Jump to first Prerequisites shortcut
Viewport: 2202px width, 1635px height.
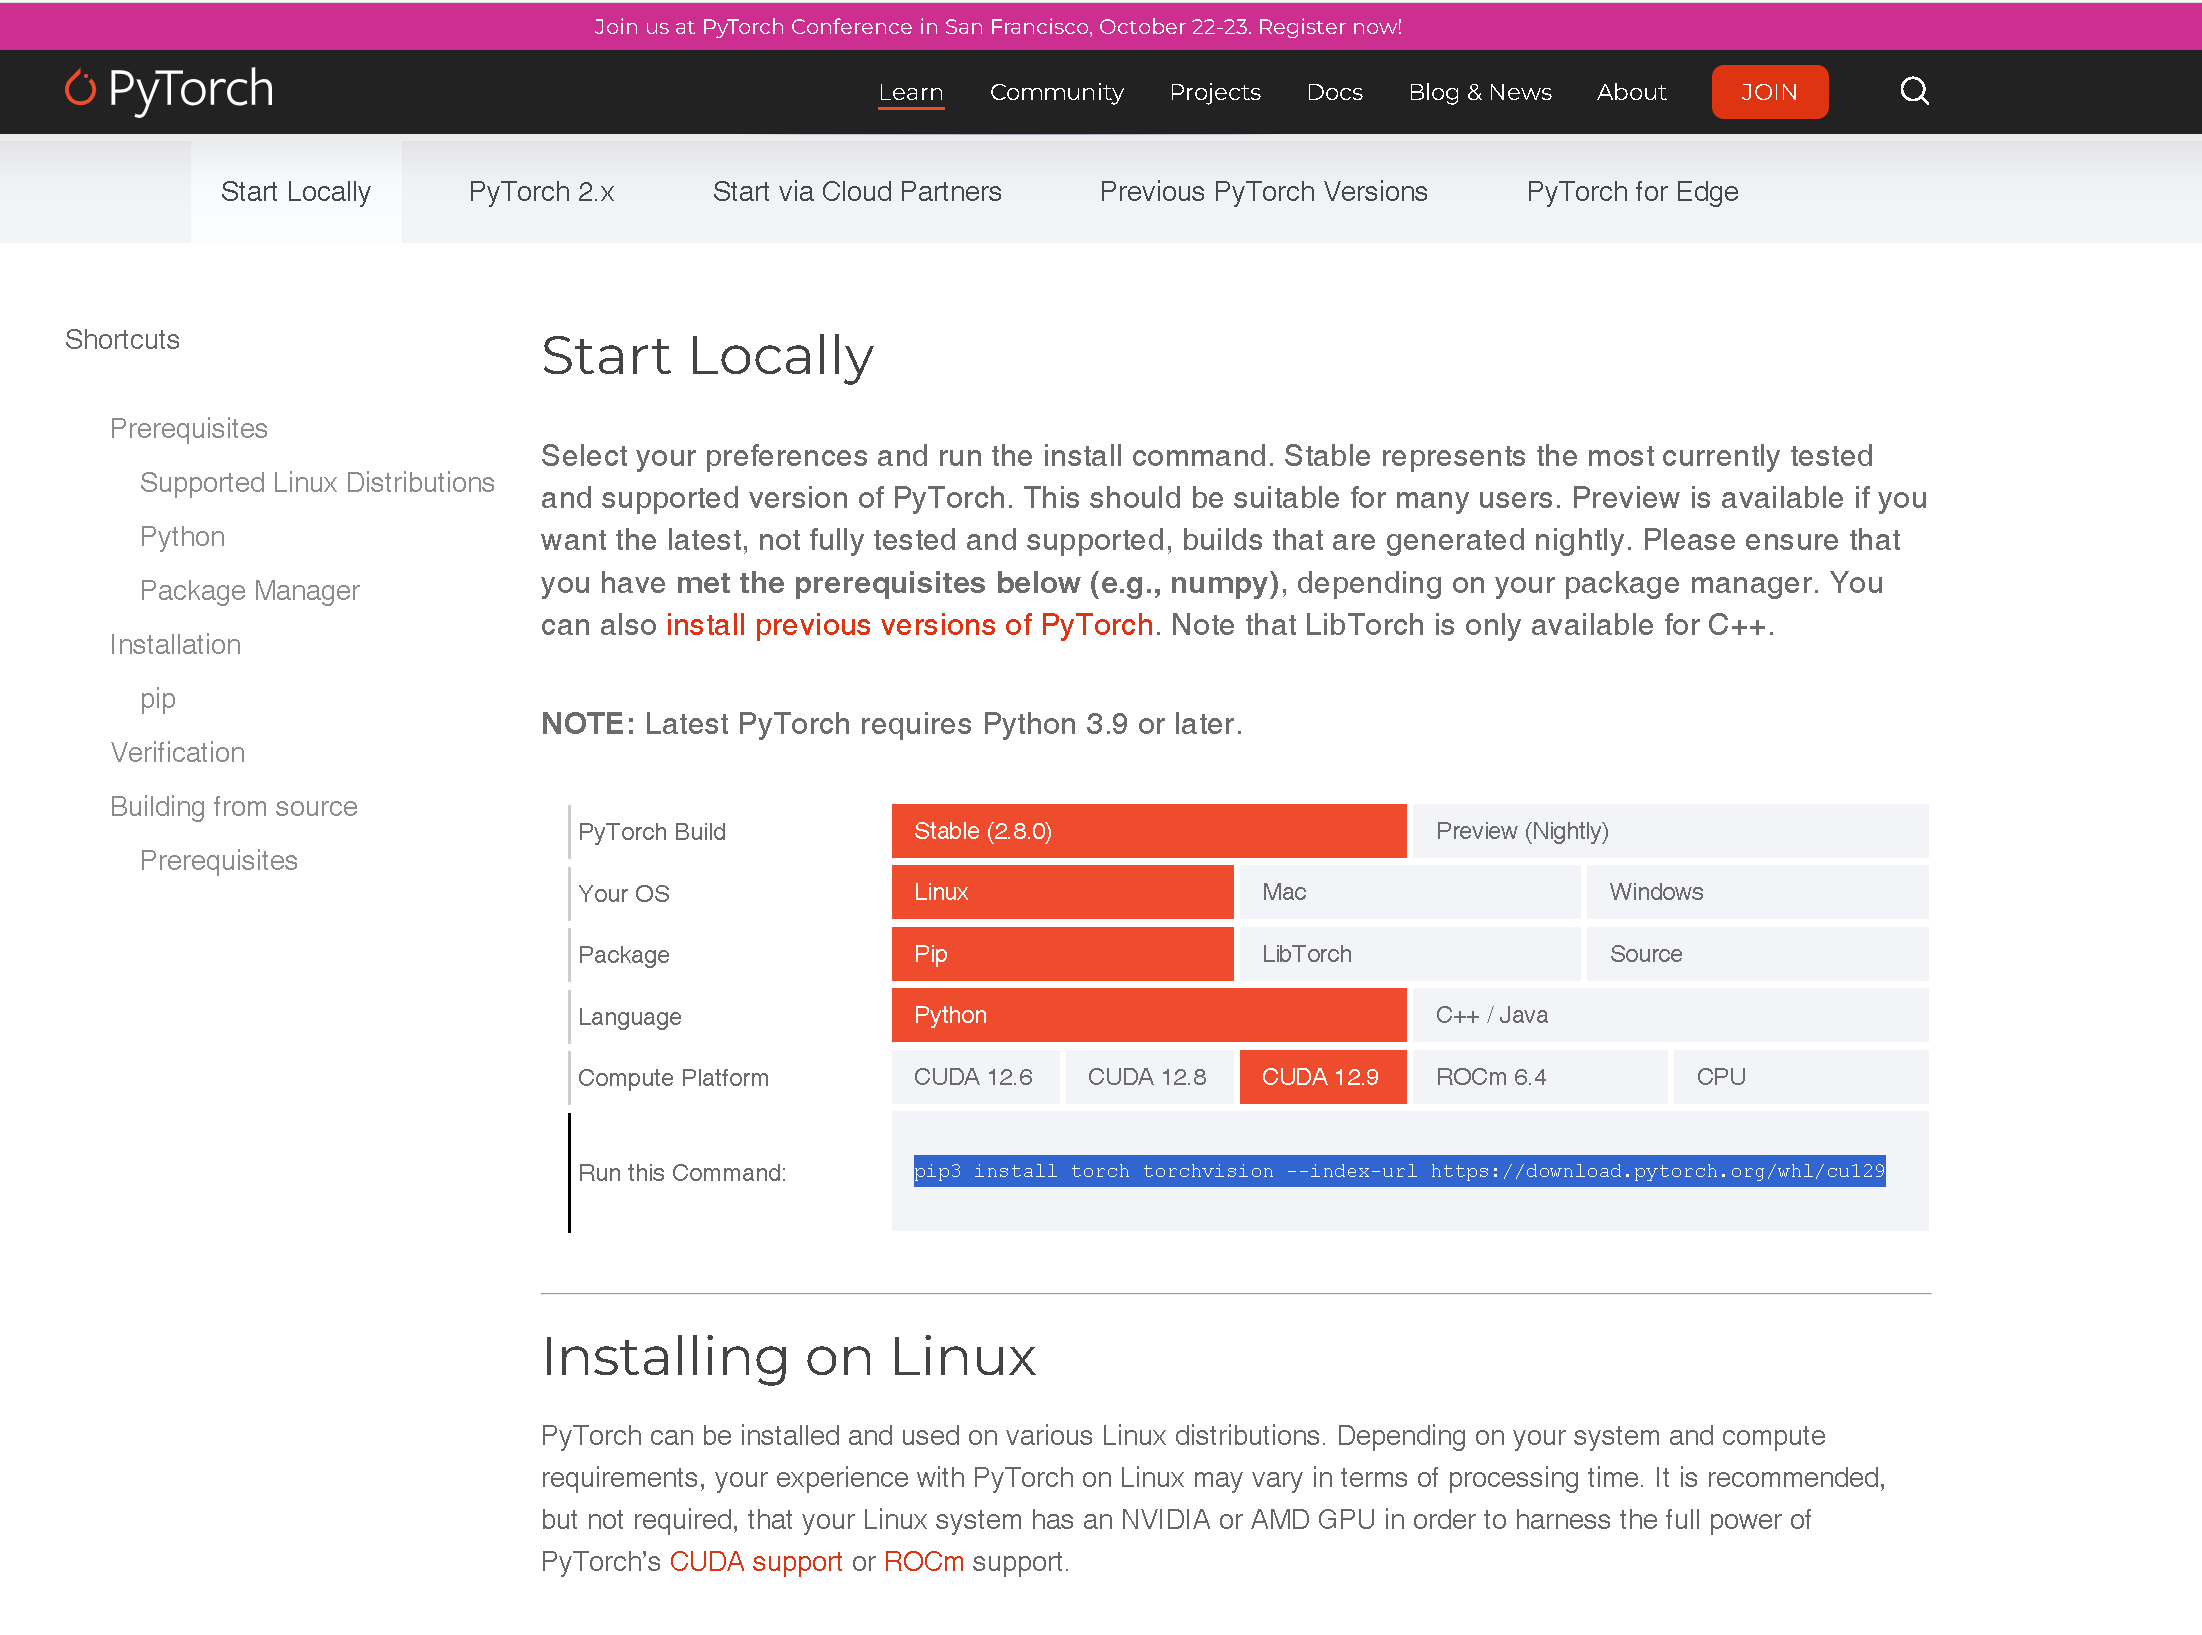tap(189, 428)
